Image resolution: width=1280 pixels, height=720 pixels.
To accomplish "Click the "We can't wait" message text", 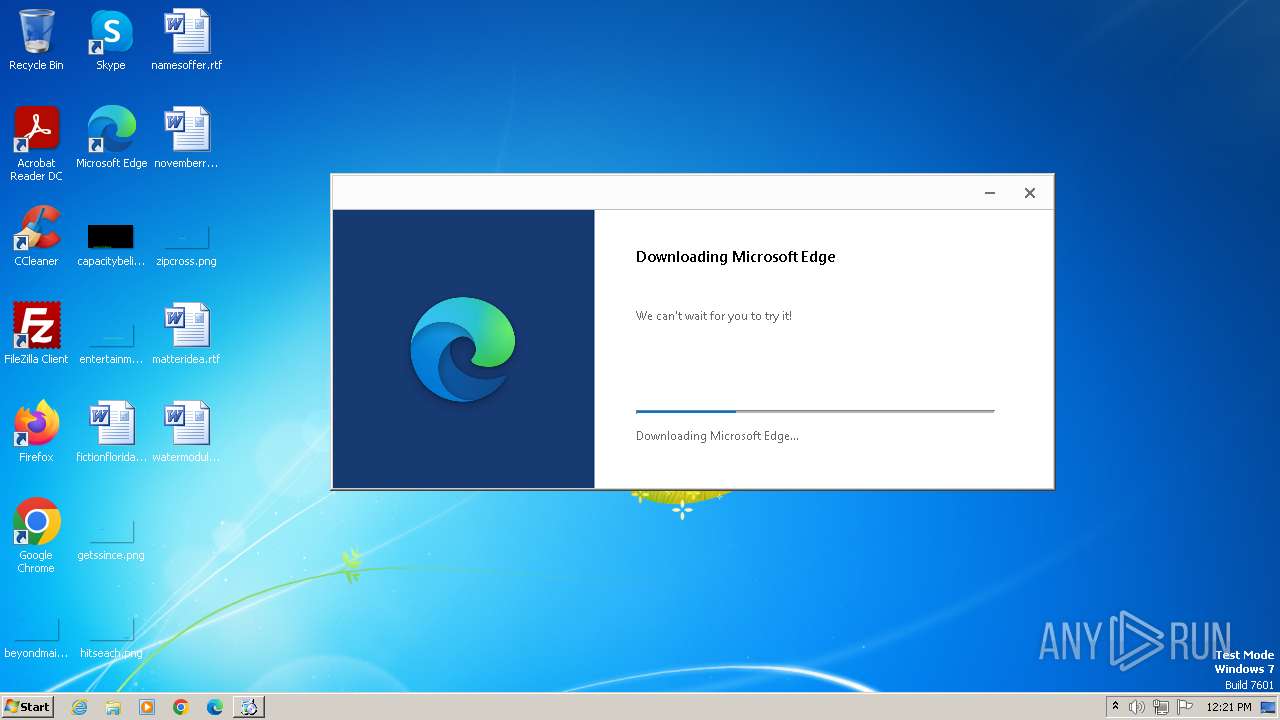I will tap(714, 316).
